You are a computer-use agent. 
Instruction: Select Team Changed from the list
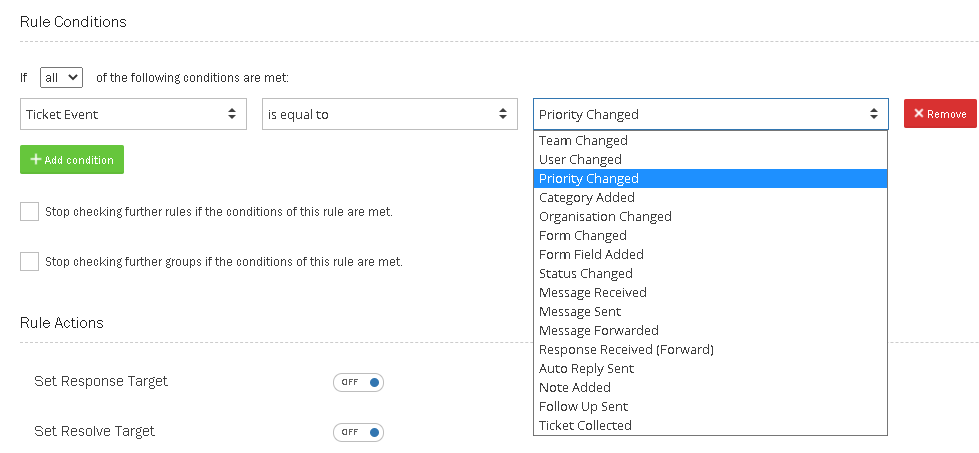pyautogui.click(x=583, y=141)
